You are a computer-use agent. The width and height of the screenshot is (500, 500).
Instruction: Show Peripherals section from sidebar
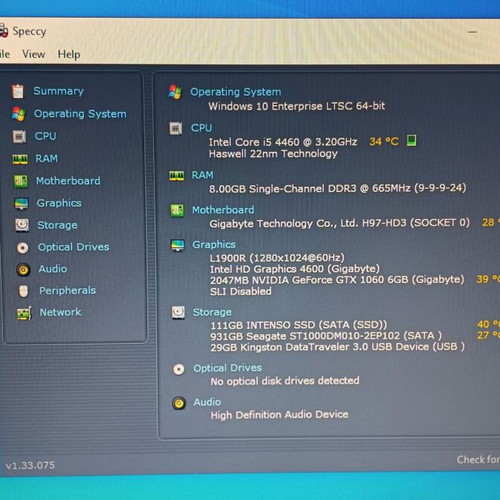(68, 290)
